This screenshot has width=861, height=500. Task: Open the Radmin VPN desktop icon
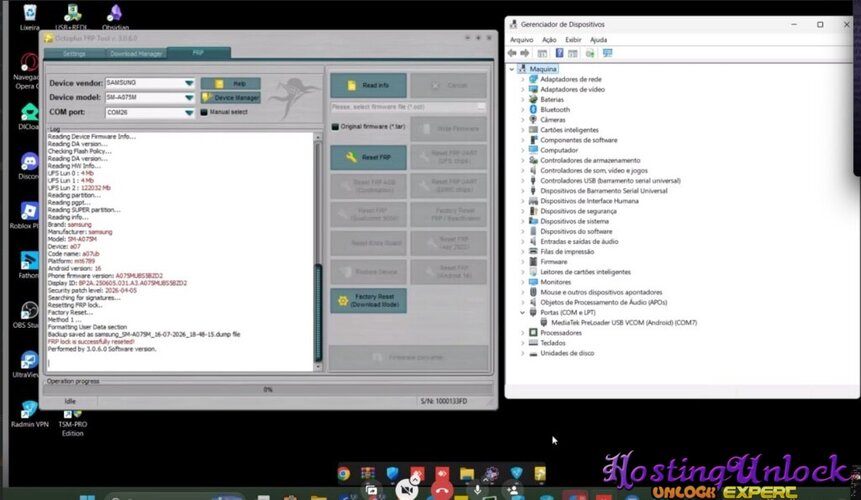point(29,414)
